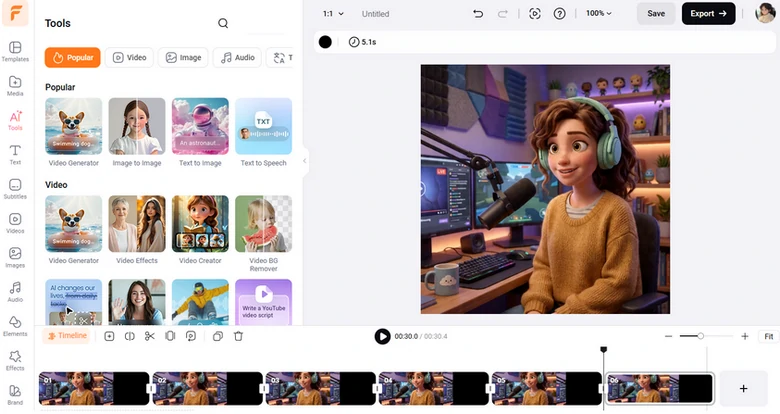Open the Write a YouTube video script tool
The width and height of the screenshot is (780, 414).
coord(264,302)
